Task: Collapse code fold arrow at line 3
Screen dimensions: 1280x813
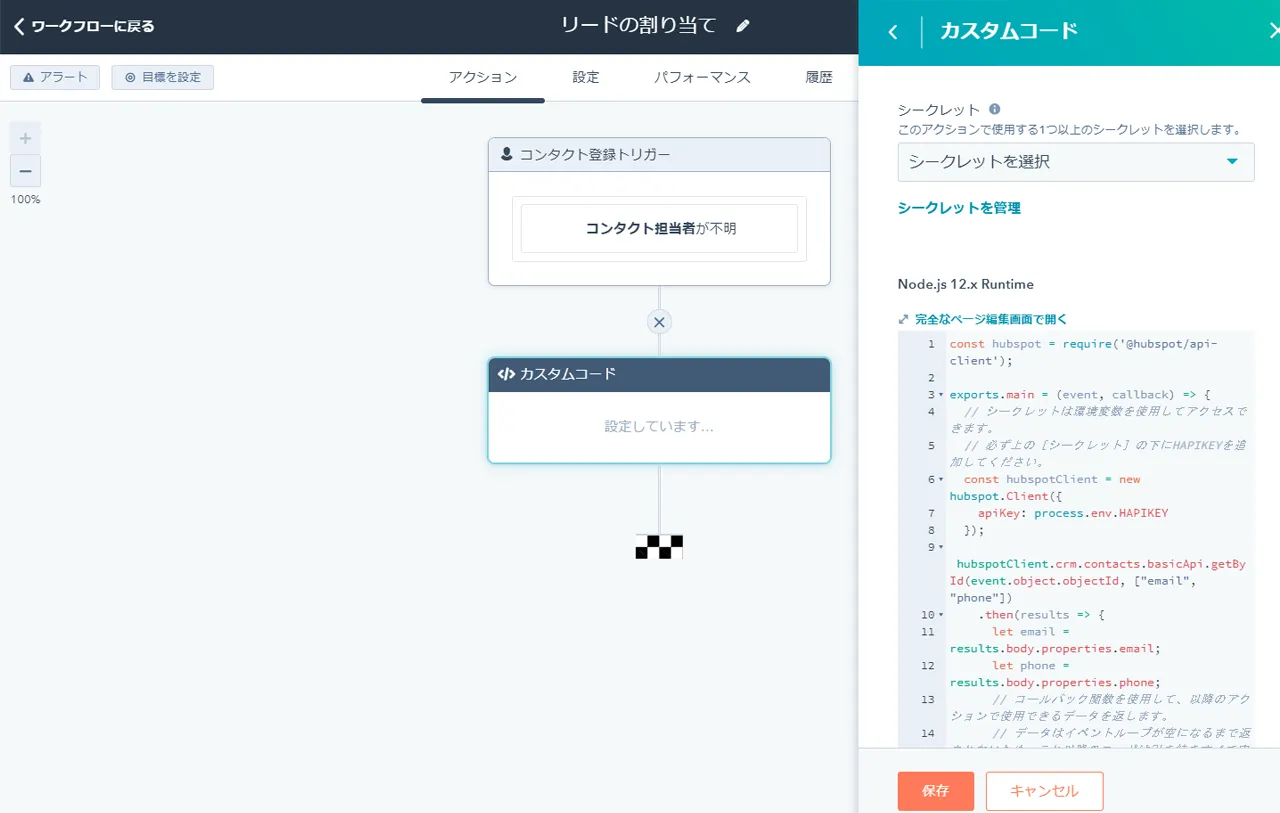Action: click(x=941, y=395)
